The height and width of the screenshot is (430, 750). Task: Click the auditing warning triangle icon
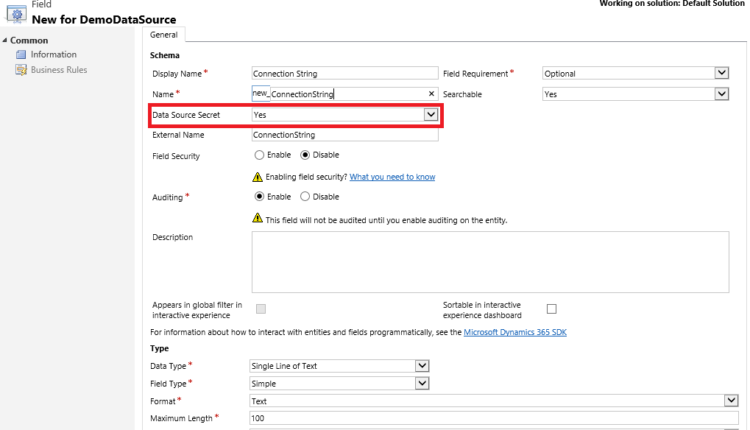pyautogui.click(x=258, y=217)
